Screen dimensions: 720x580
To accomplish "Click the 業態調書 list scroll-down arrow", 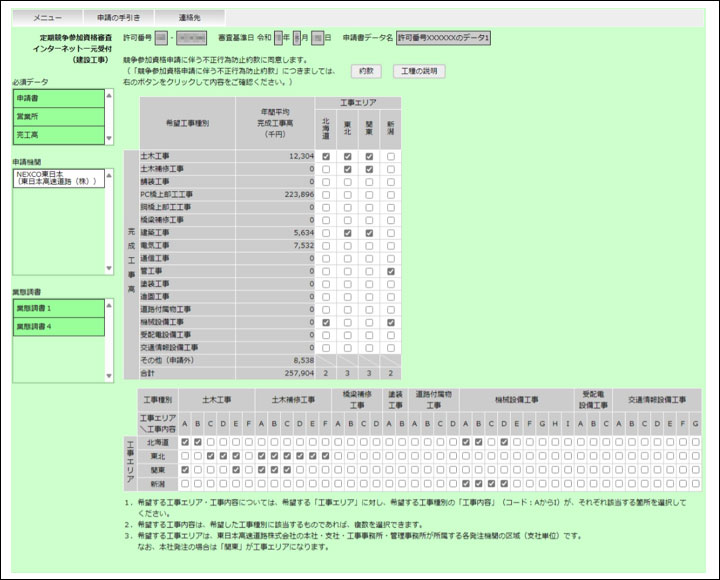I will pos(109,376).
